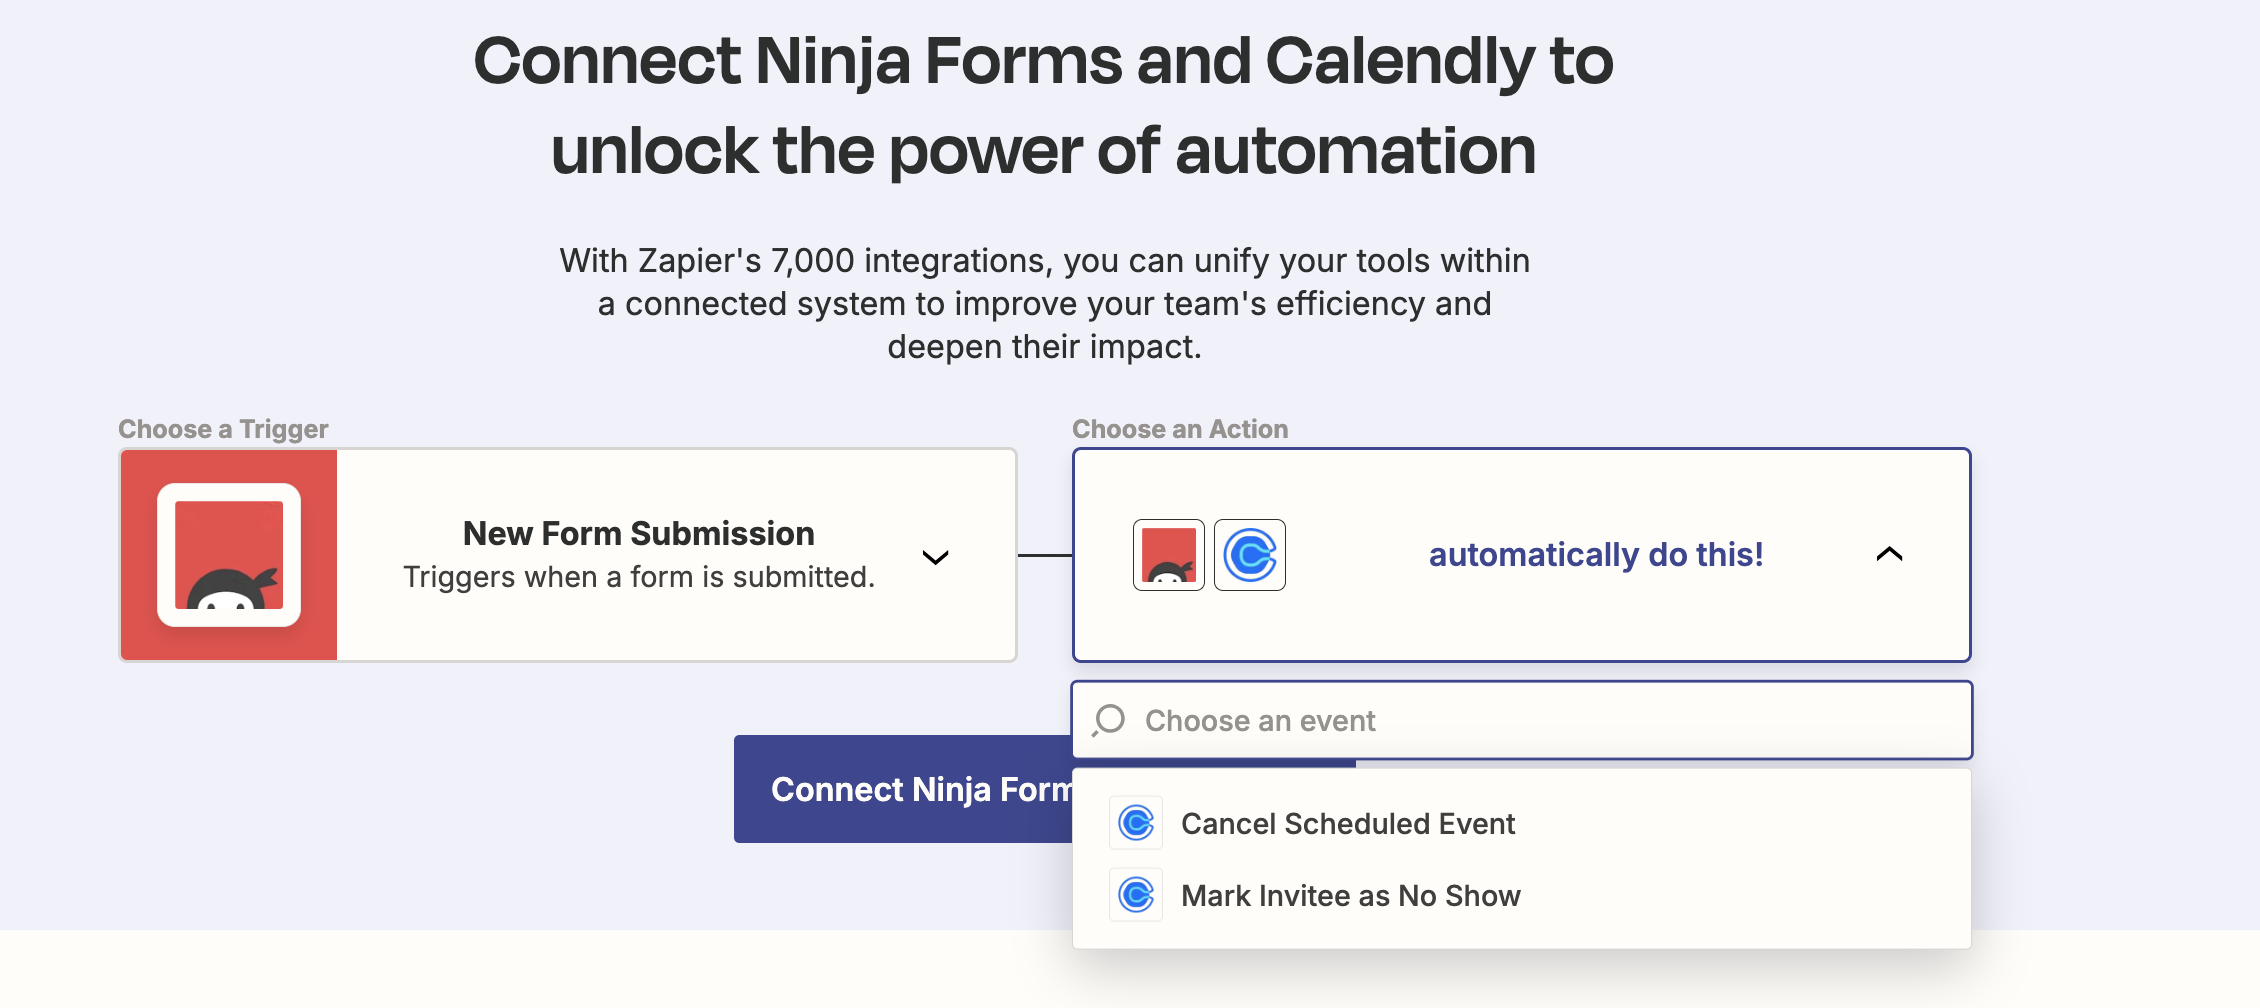Click the Ninja Forms trigger app icon

(228, 554)
